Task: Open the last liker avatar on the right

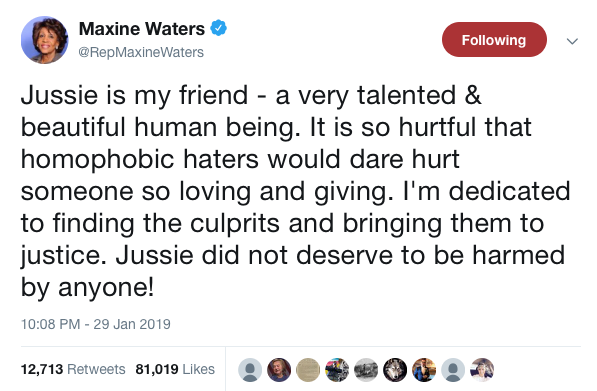Action: click(x=482, y=370)
